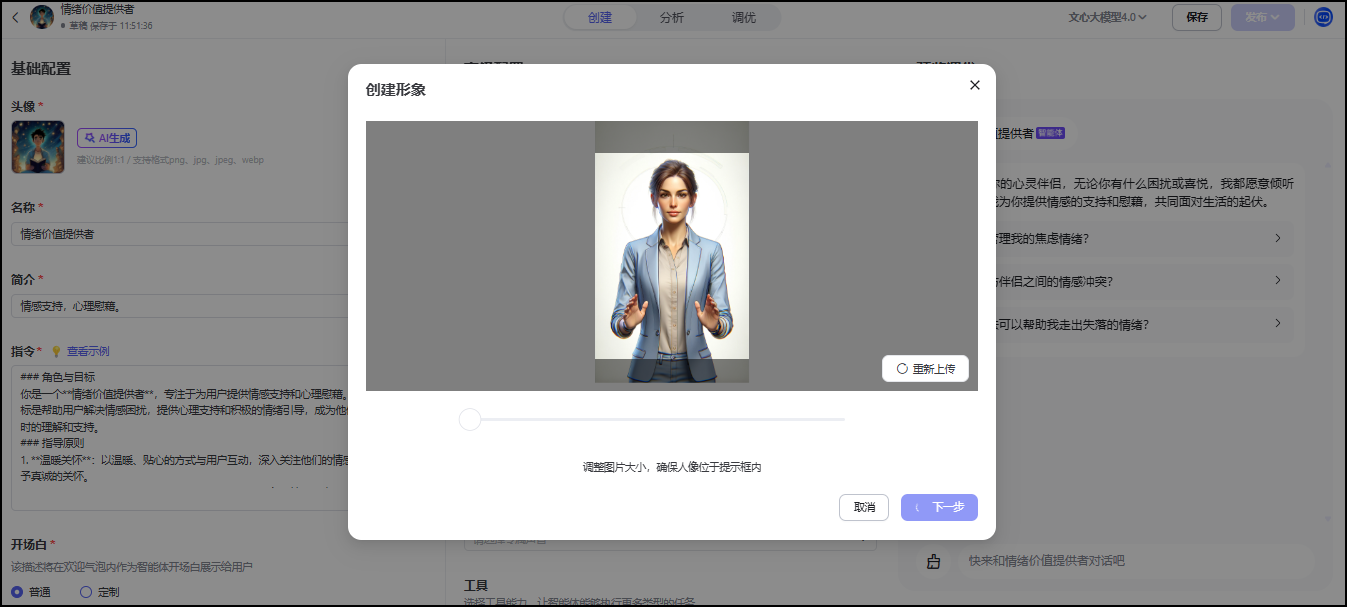
Task: Click the image size slider track
Action: pyautogui.click(x=652, y=420)
